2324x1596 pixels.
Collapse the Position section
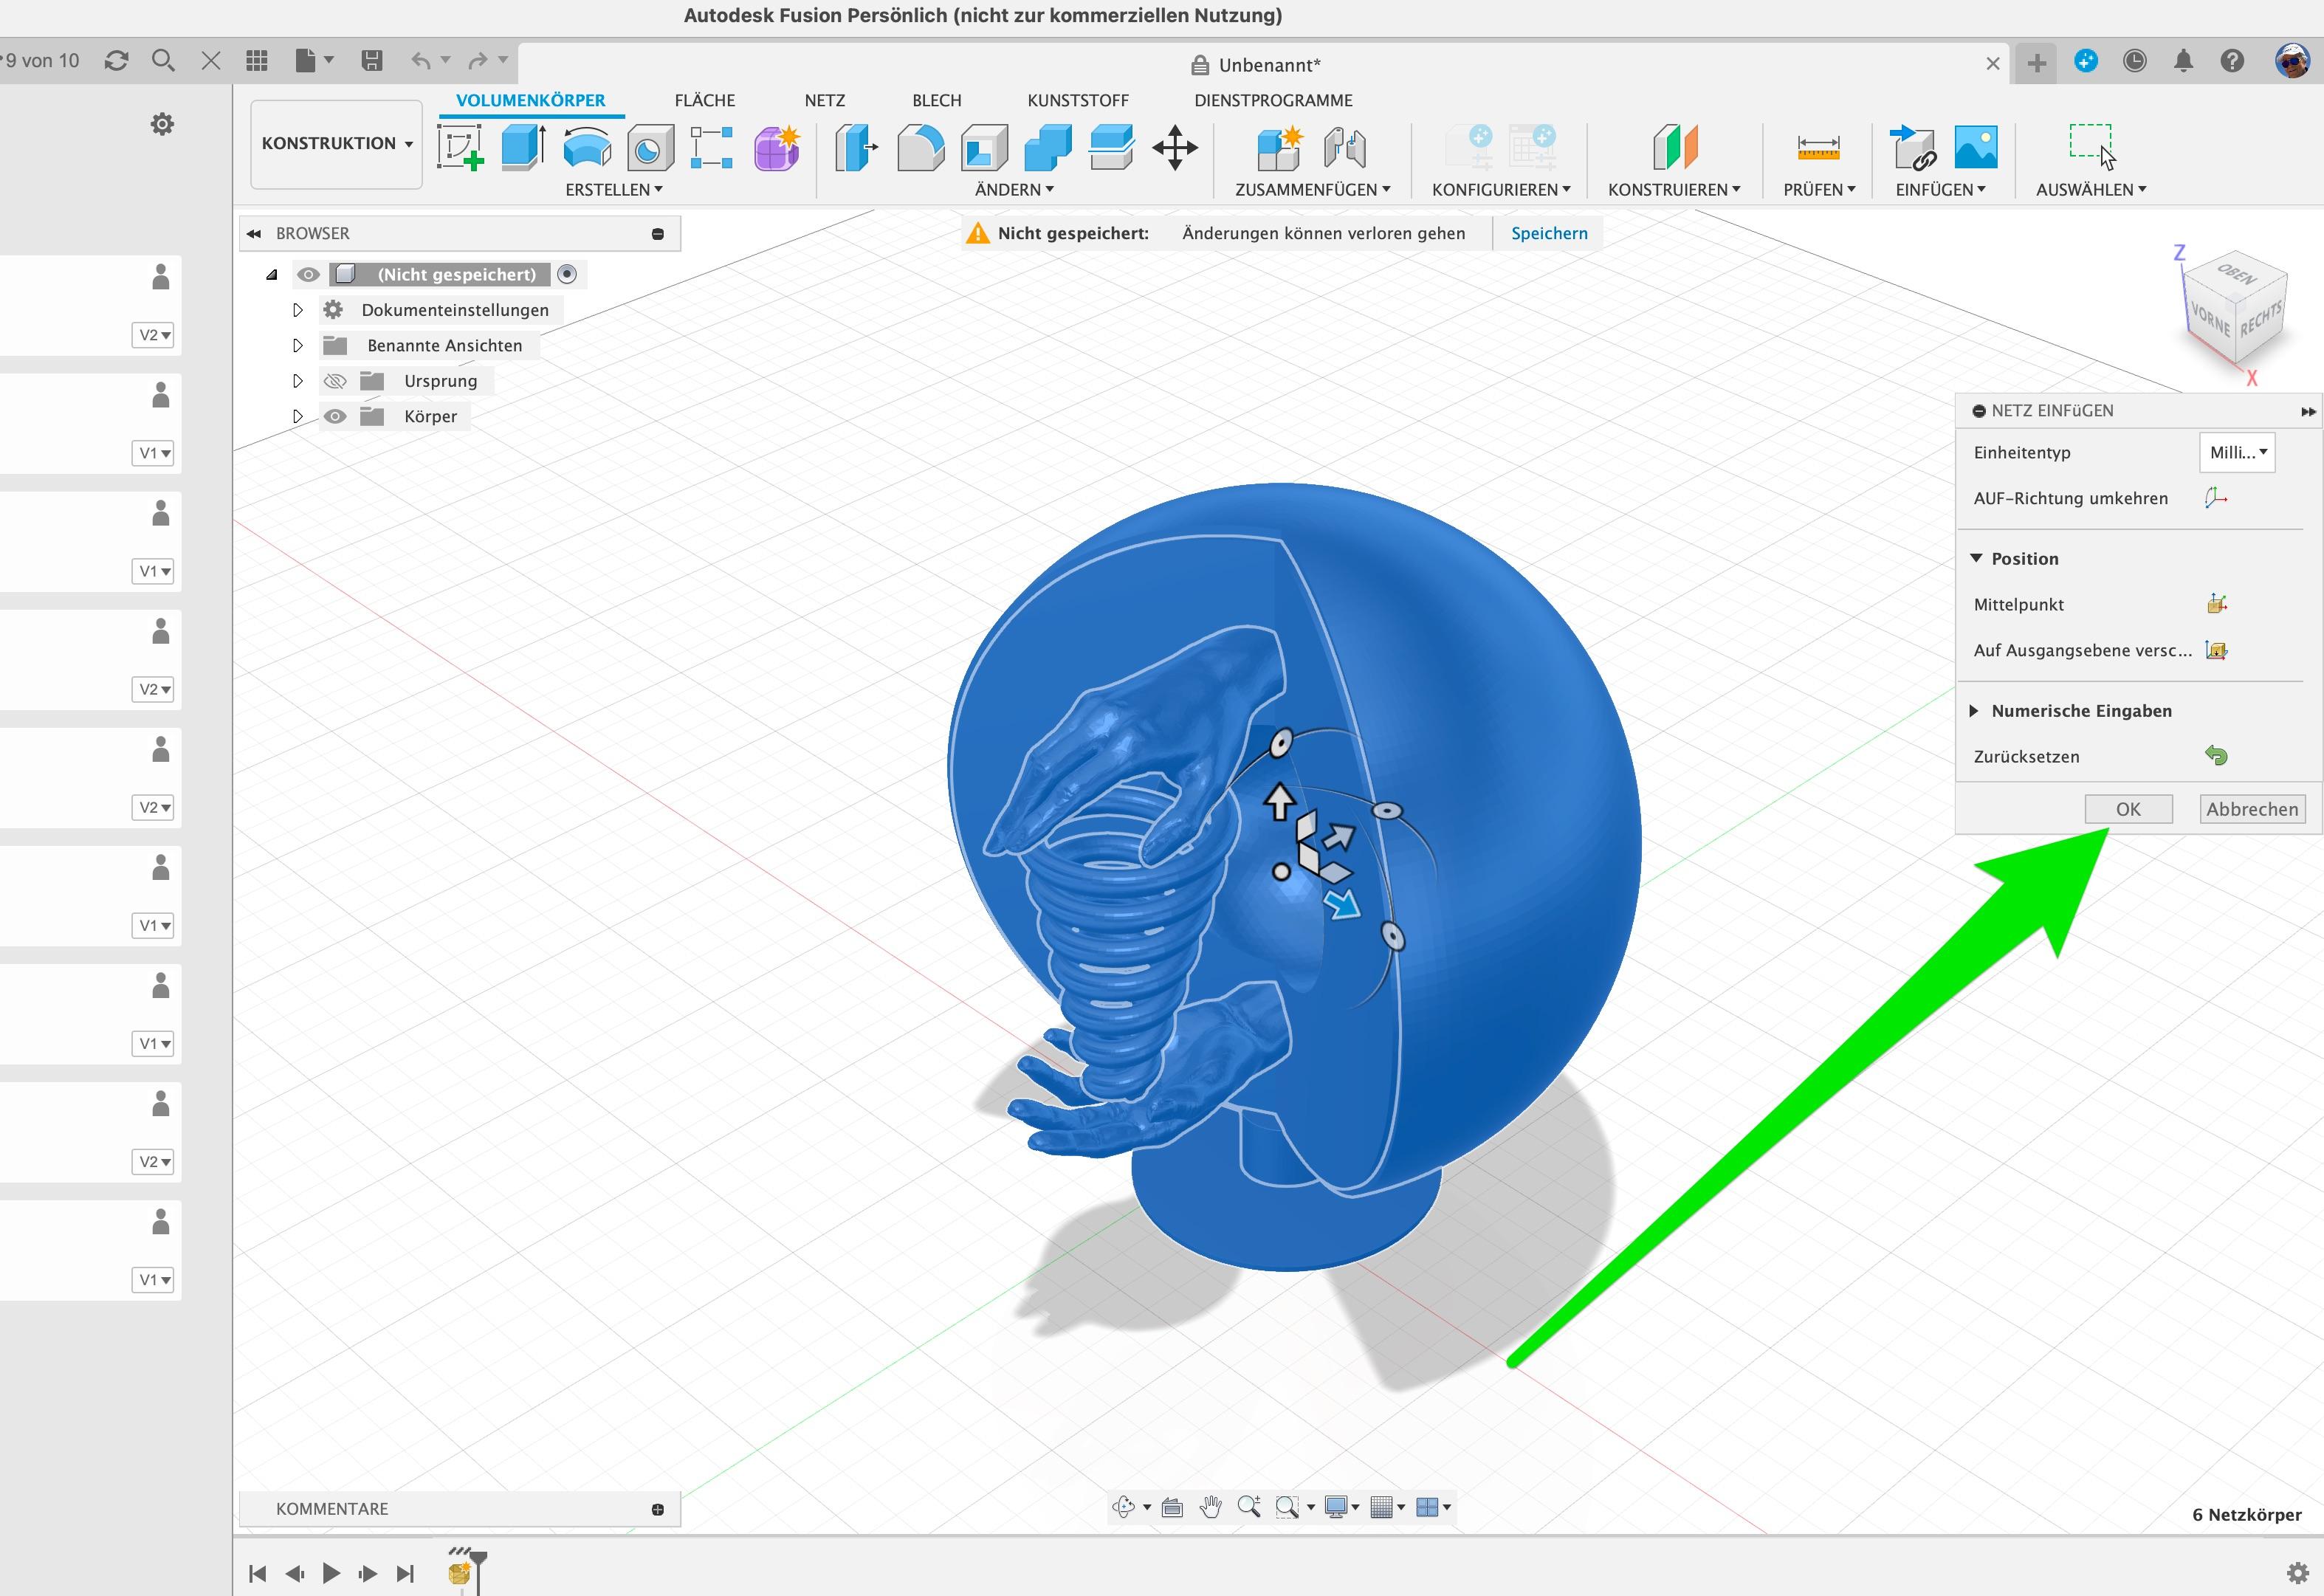click(x=1976, y=558)
